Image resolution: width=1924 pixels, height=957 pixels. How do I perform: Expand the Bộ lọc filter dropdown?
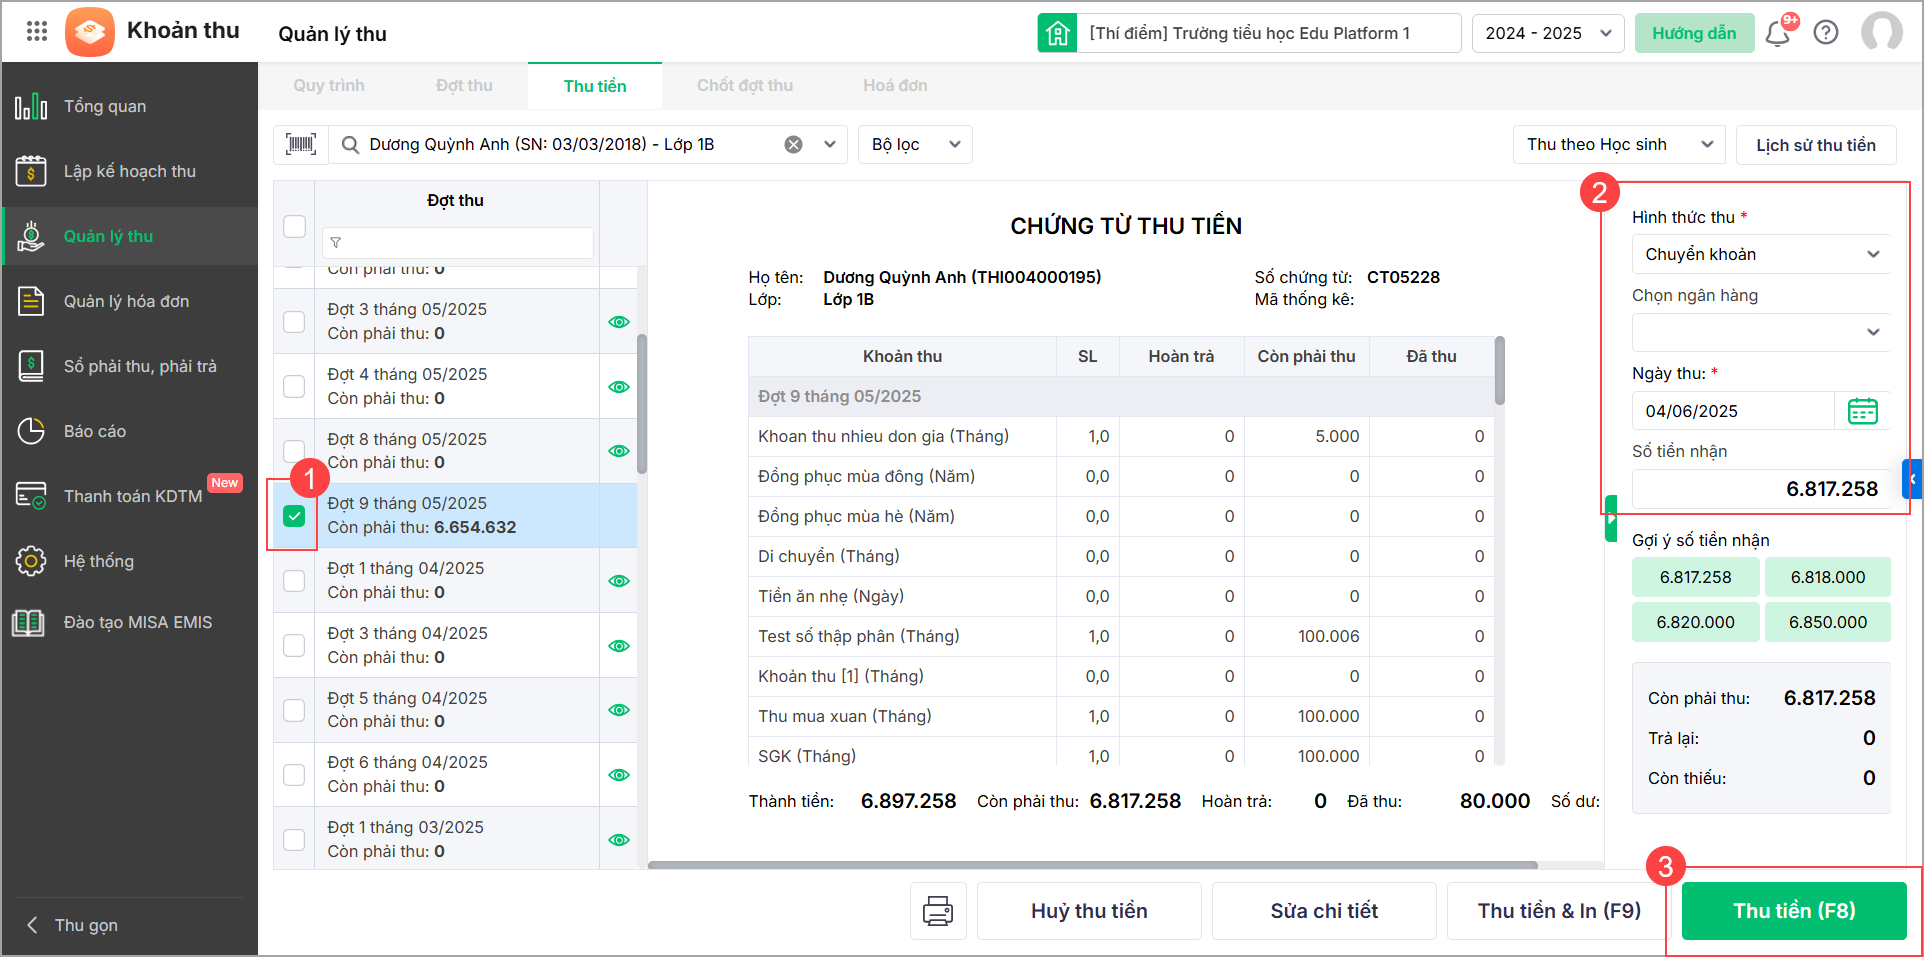(x=914, y=144)
